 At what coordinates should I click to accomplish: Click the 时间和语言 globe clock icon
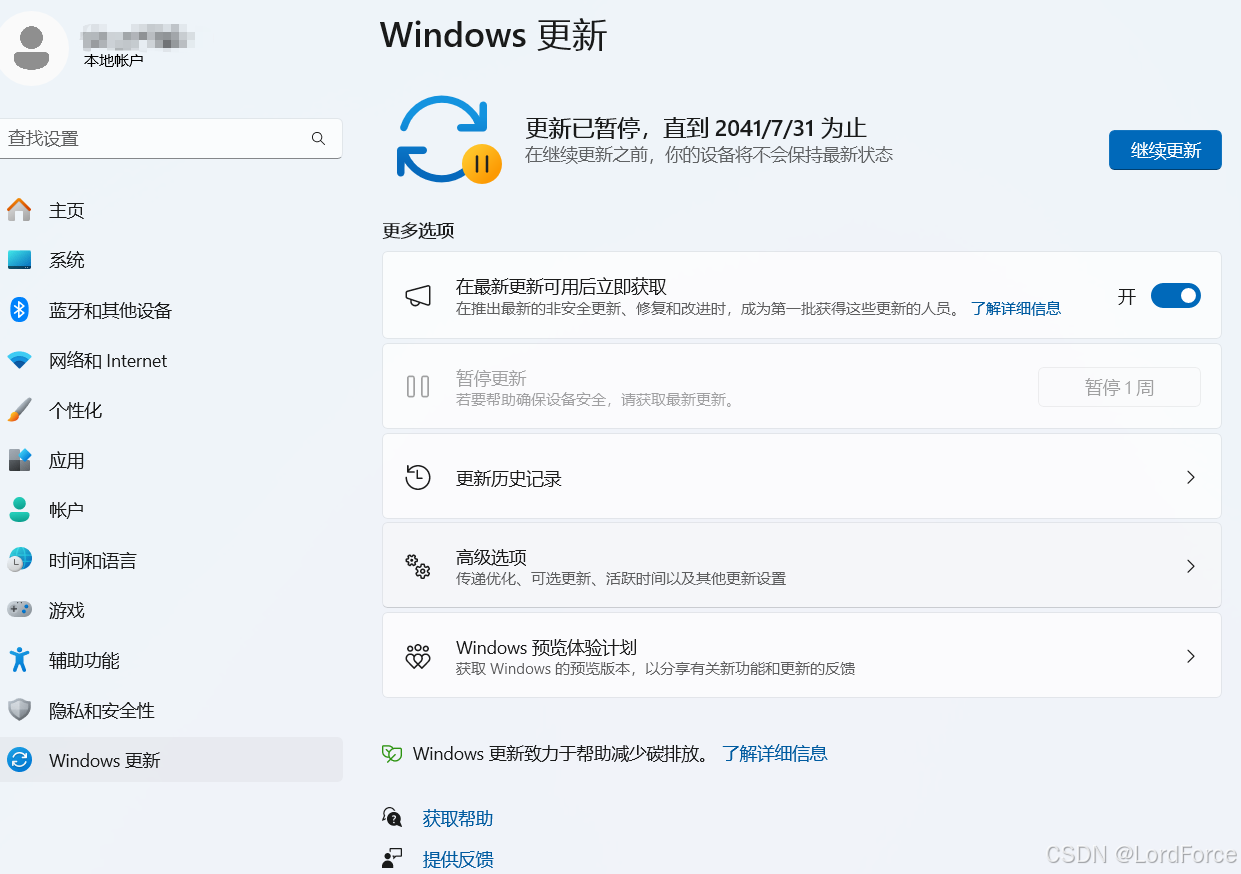19,560
